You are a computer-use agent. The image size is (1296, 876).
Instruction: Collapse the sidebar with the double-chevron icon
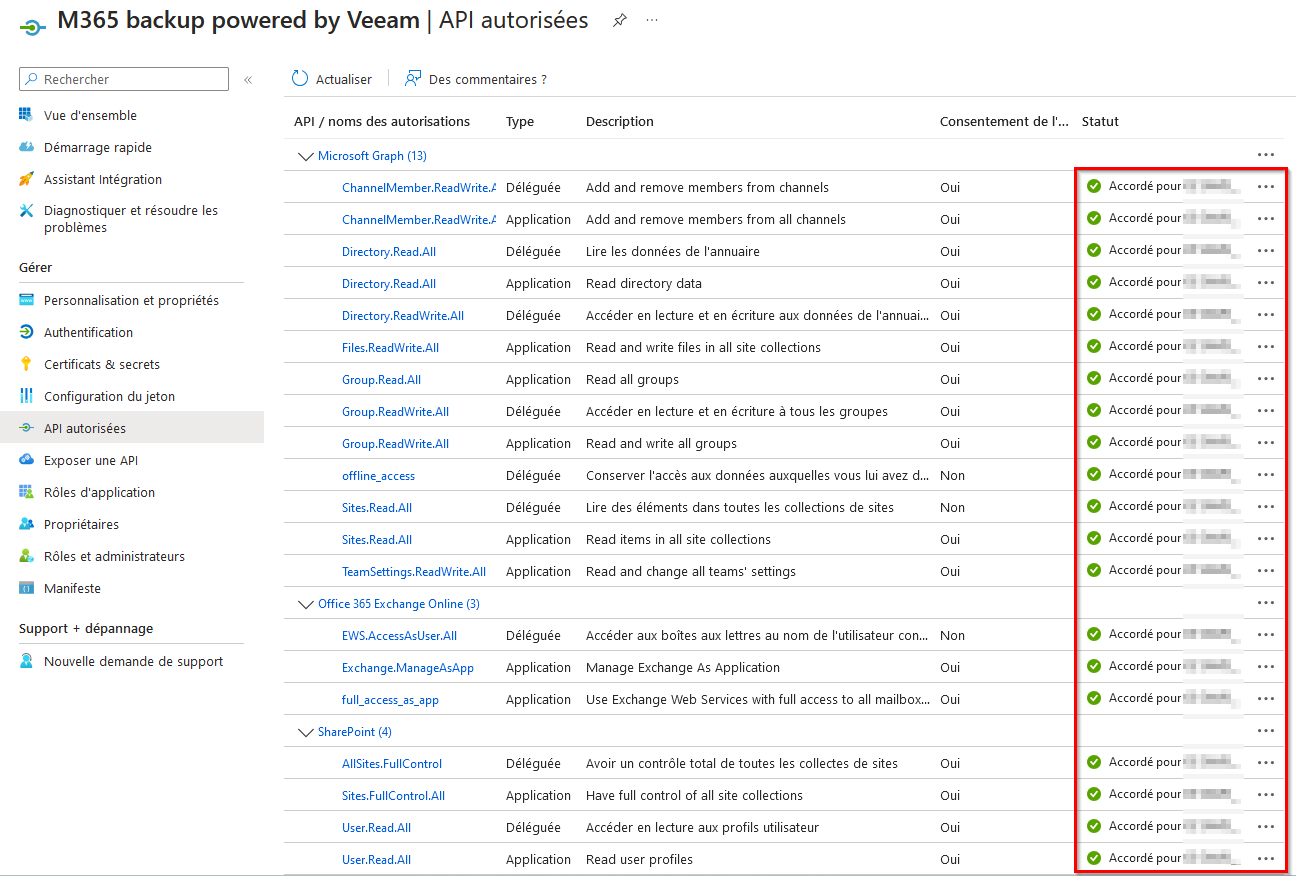[x=248, y=79]
